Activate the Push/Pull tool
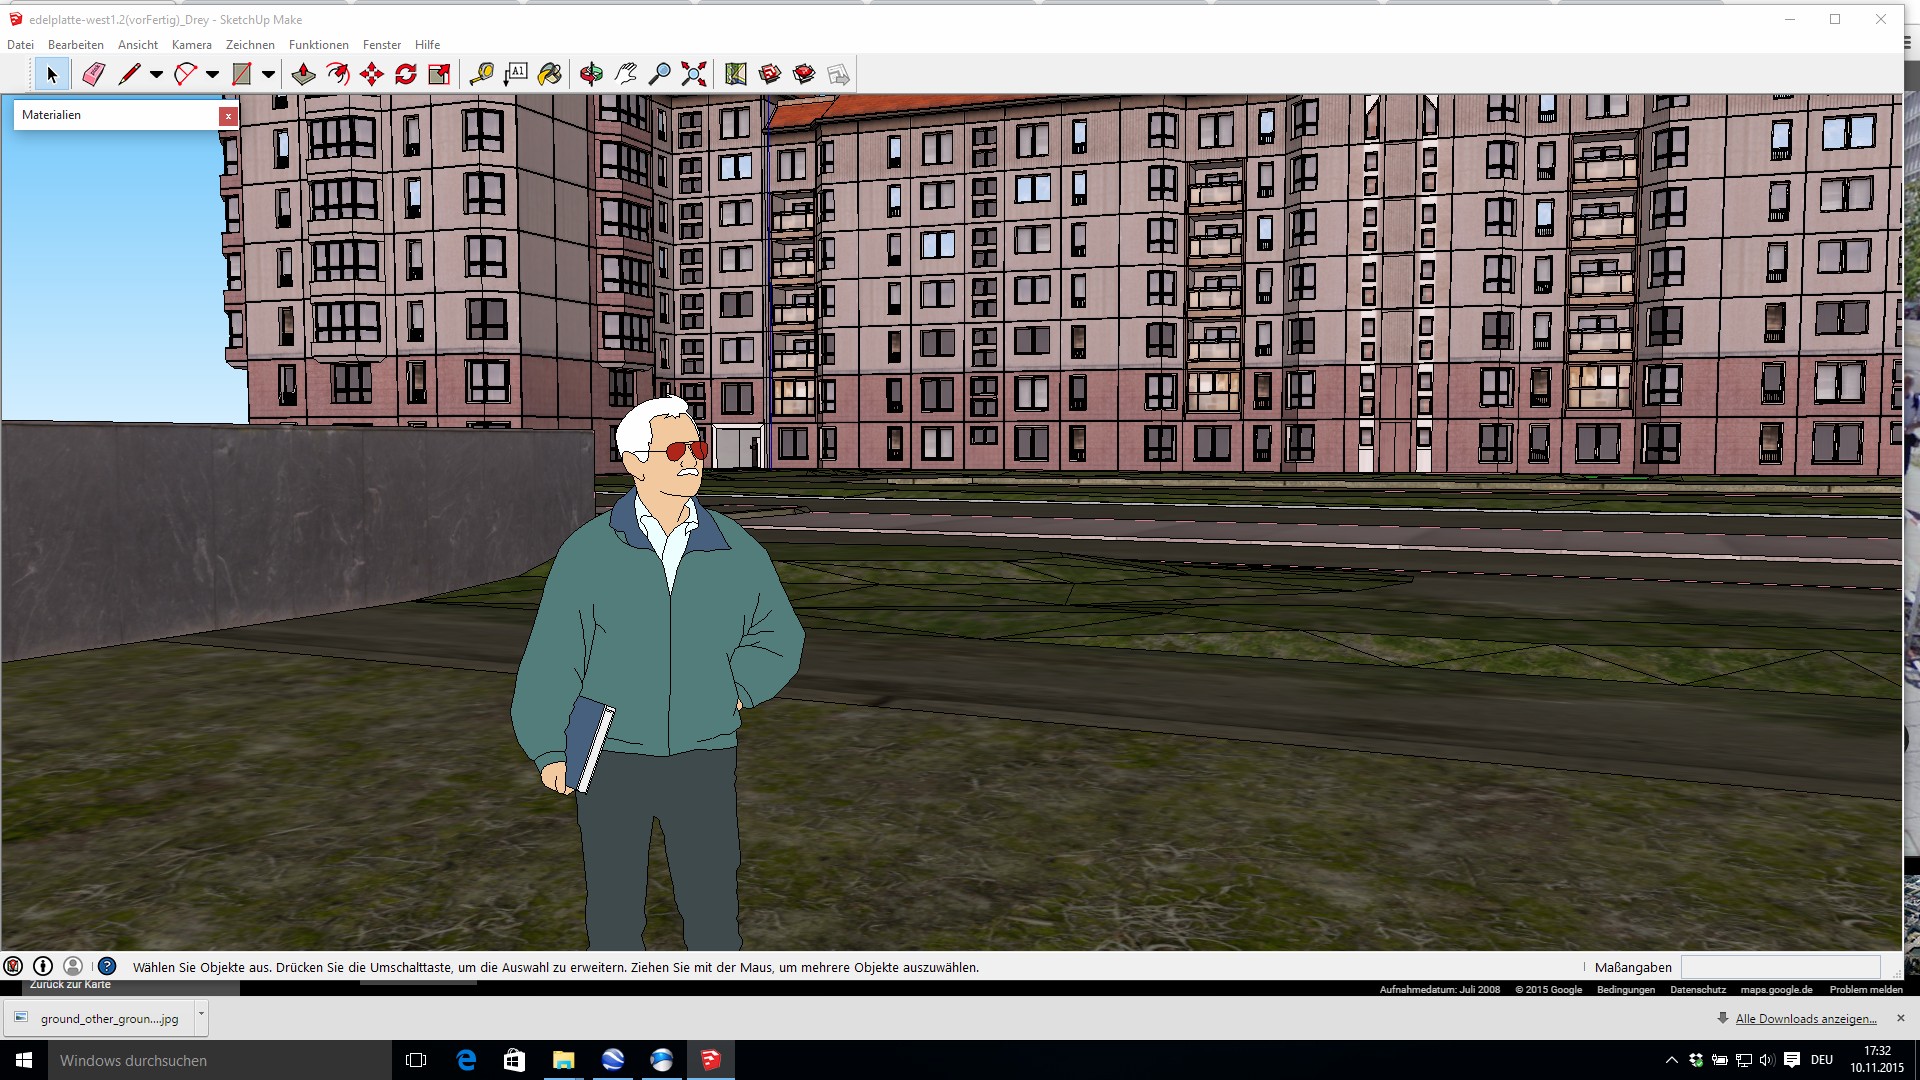This screenshot has height=1080, width=1920. (x=304, y=74)
